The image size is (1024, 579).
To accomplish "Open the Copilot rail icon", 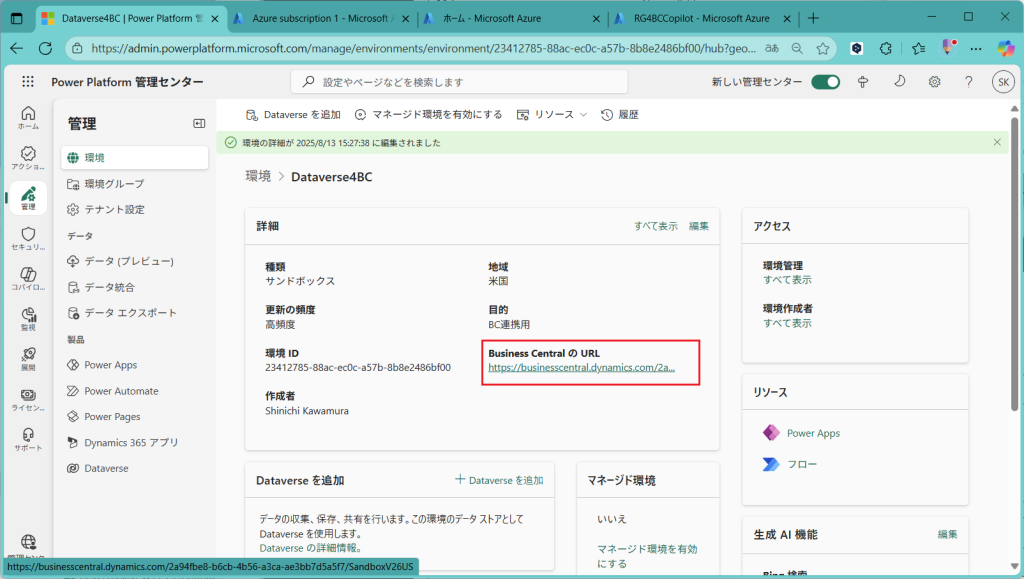I will pyautogui.click(x=28, y=279).
